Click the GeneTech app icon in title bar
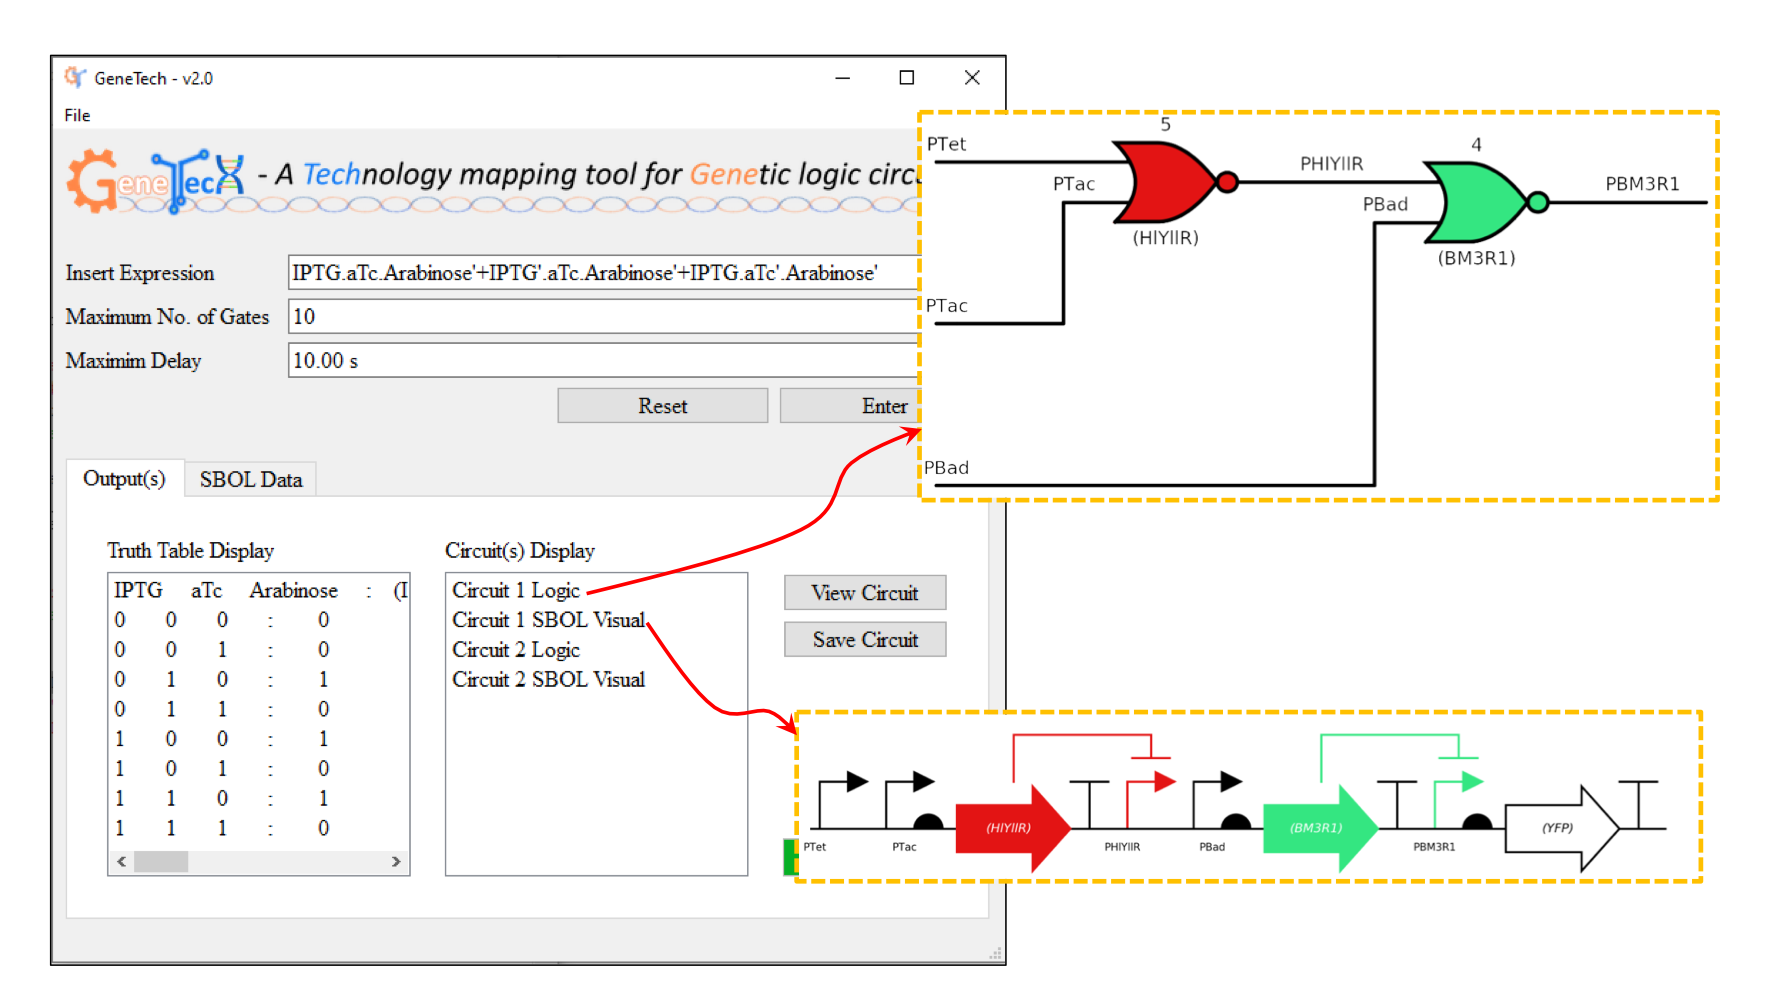Screen dimensions: 1774x981 (x=75, y=78)
